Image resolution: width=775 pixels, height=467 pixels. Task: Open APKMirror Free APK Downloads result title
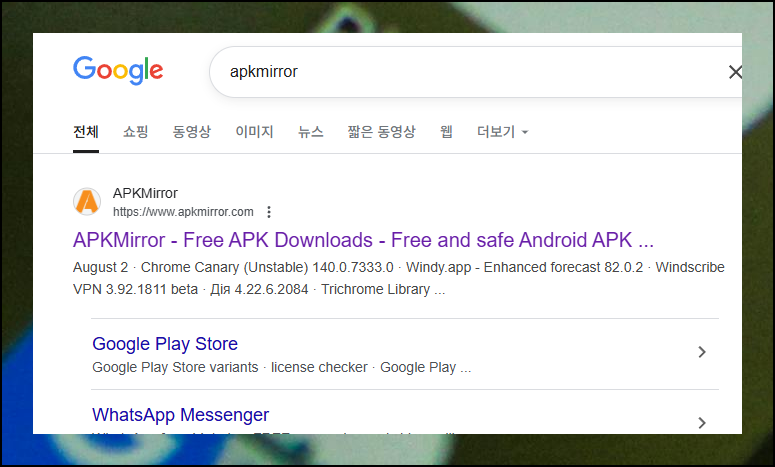[363, 240]
